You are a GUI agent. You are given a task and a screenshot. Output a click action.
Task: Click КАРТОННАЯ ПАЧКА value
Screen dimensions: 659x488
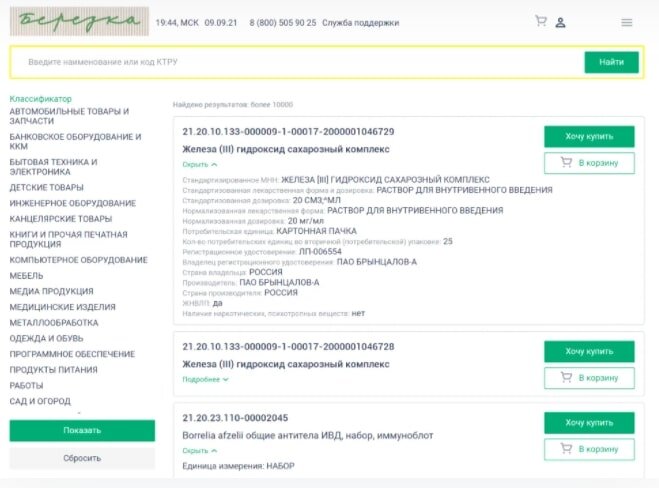(316, 231)
